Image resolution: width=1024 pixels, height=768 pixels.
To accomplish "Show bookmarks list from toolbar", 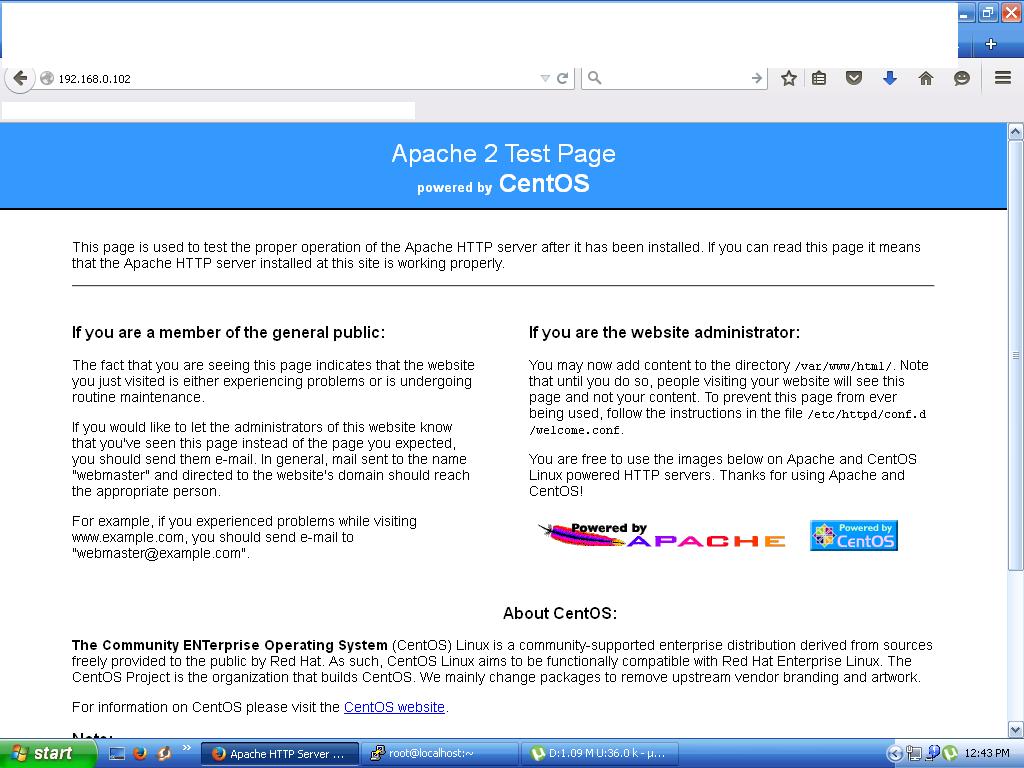I will click(819, 78).
